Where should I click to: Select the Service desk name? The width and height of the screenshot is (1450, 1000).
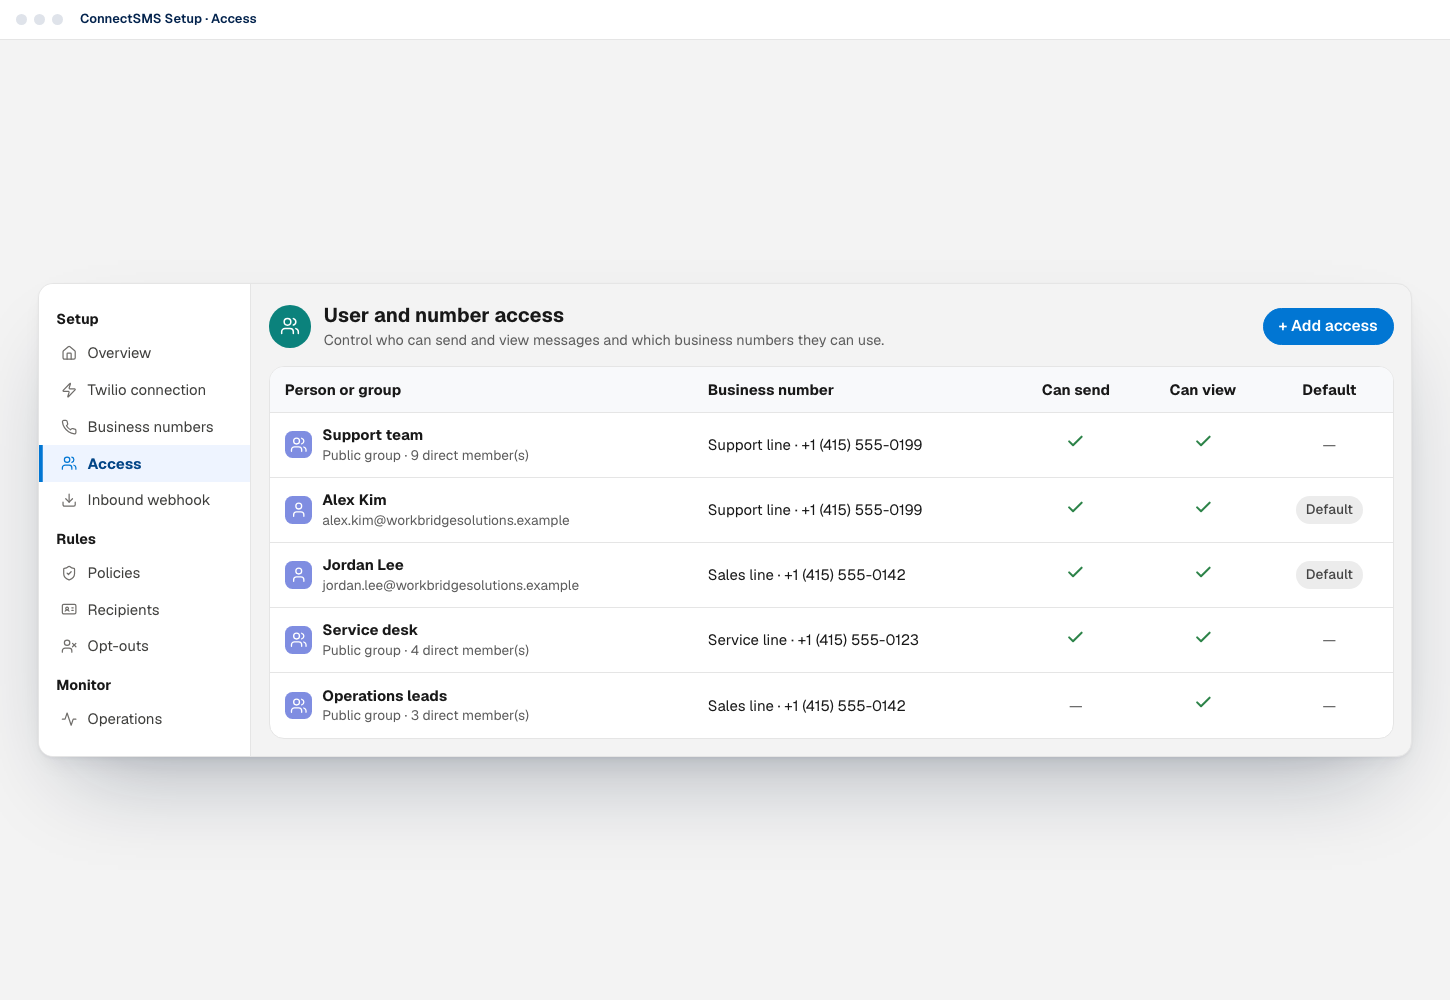tap(370, 630)
